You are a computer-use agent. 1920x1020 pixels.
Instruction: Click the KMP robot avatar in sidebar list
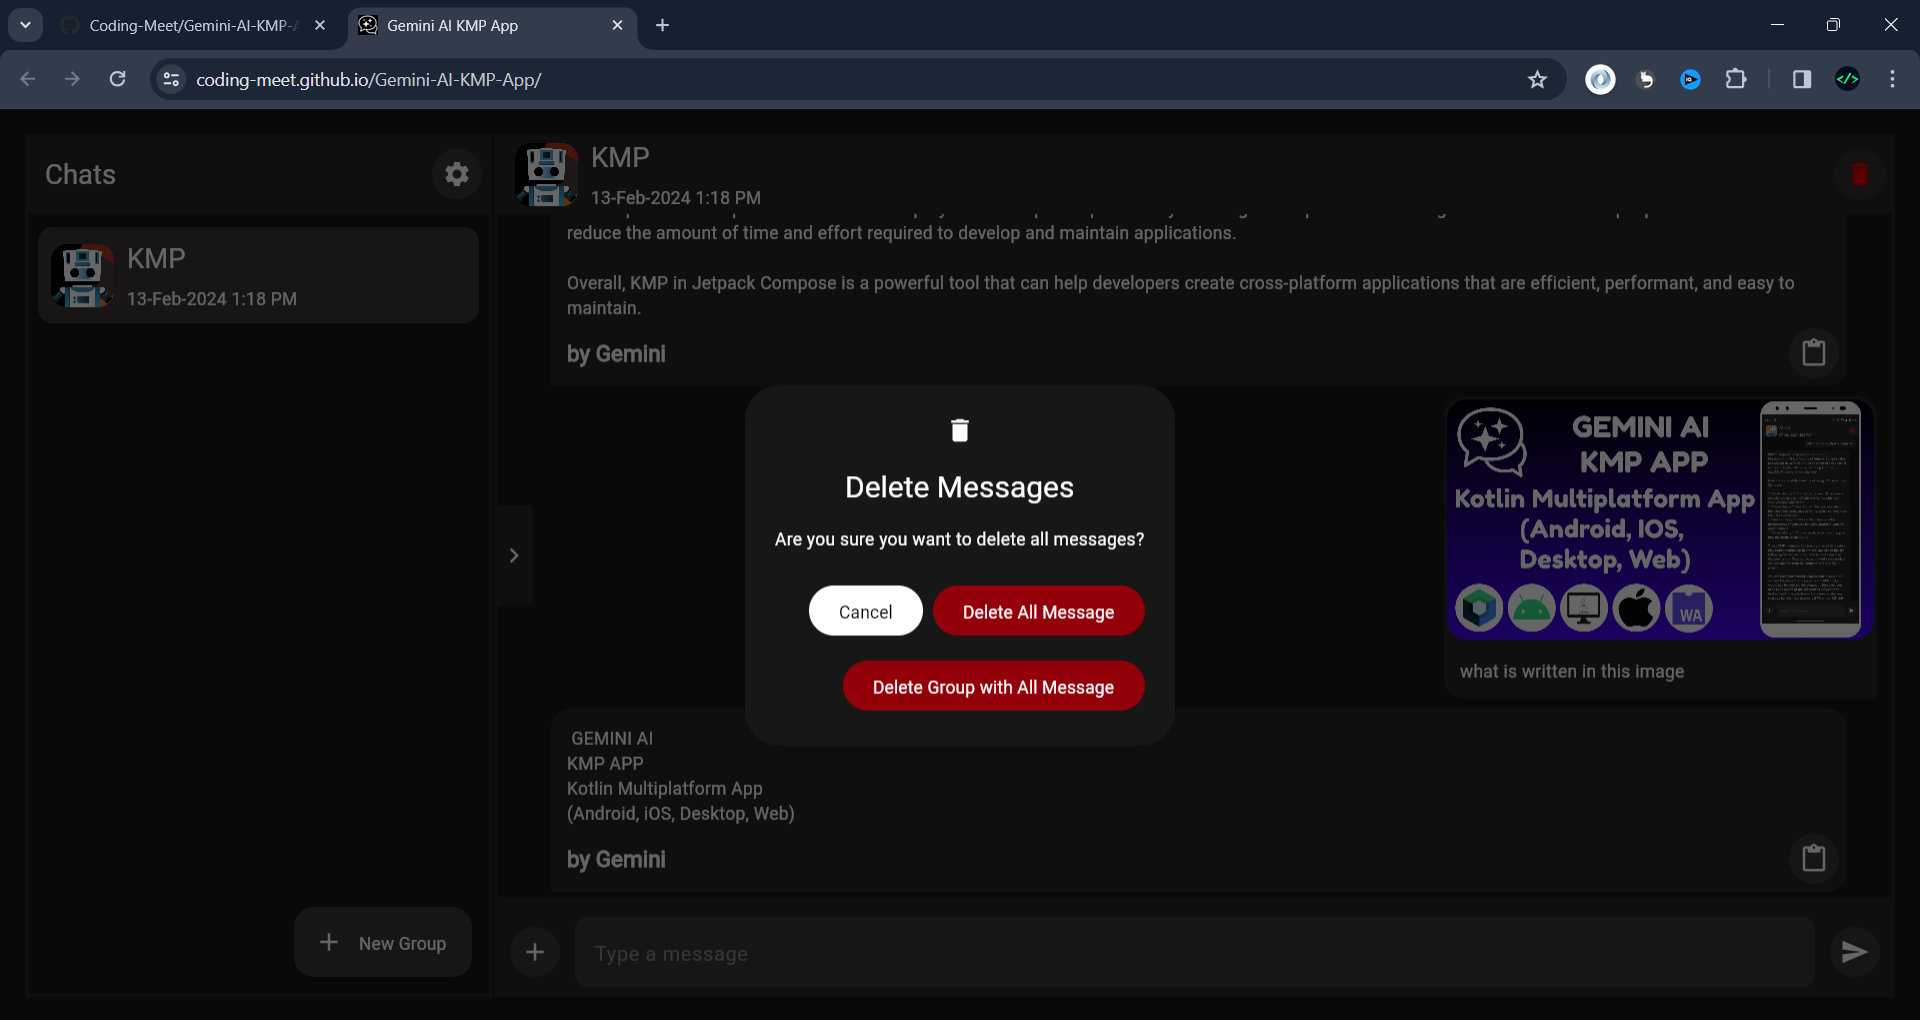click(x=82, y=275)
